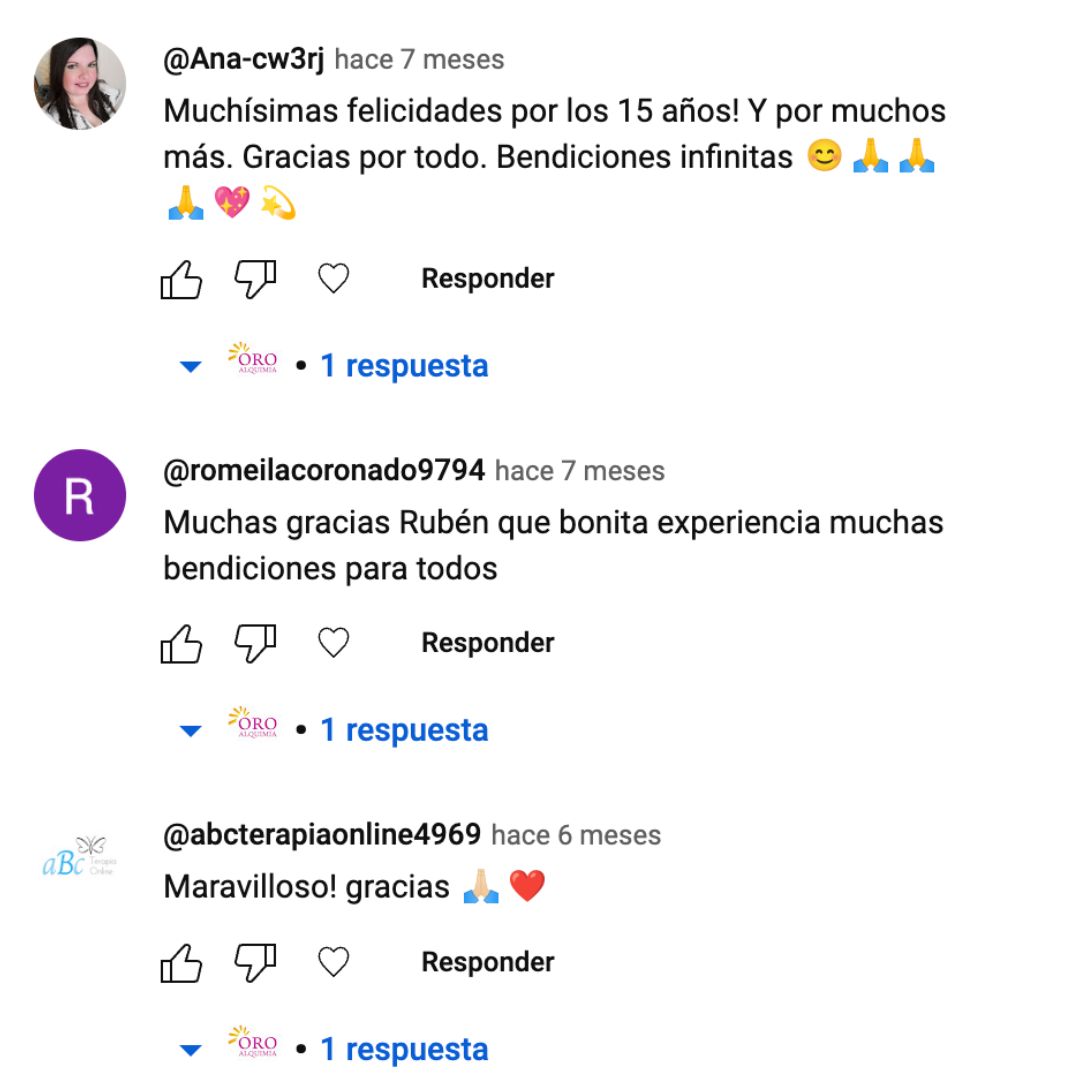Like the comment by @abcterapiaonline4969
This screenshot has height=1080, width=1080.
coord(181,963)
